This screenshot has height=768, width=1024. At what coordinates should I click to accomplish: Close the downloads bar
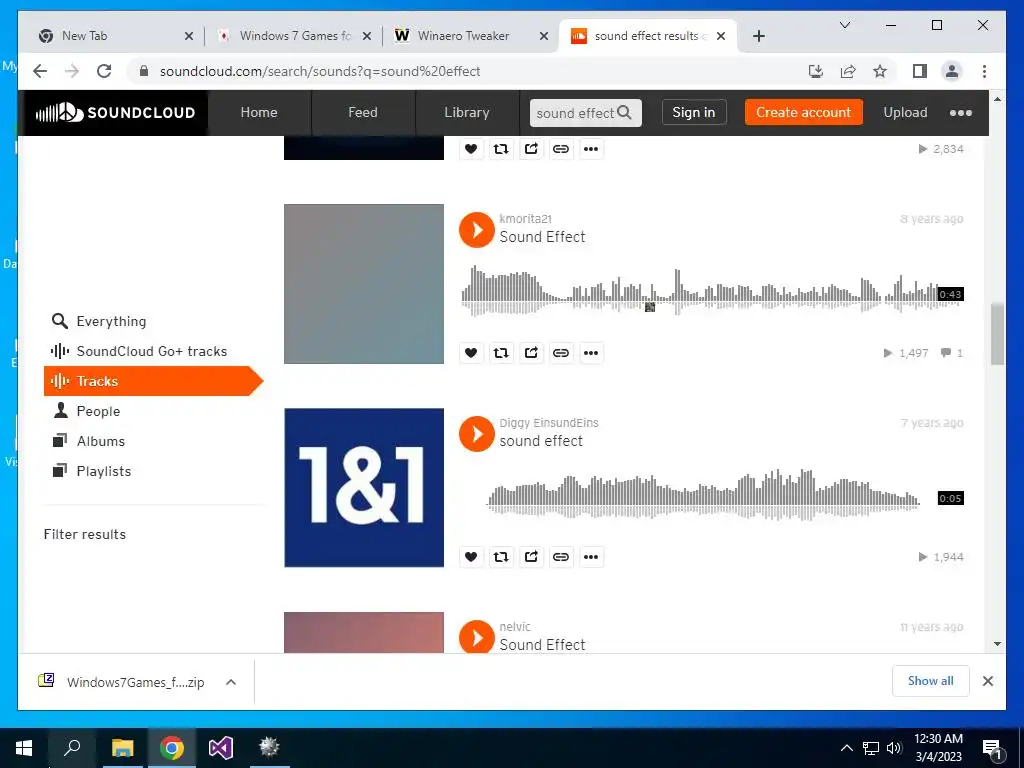click(x=988, y=681)
